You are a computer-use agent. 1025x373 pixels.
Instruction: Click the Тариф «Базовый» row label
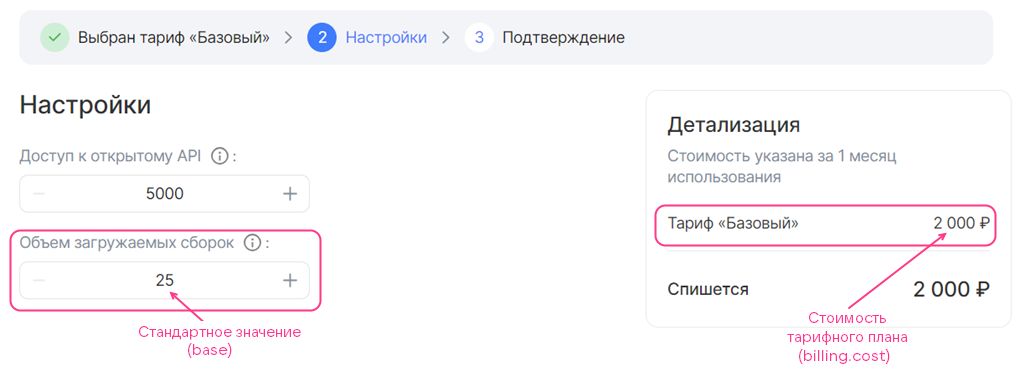click(733, 223)
